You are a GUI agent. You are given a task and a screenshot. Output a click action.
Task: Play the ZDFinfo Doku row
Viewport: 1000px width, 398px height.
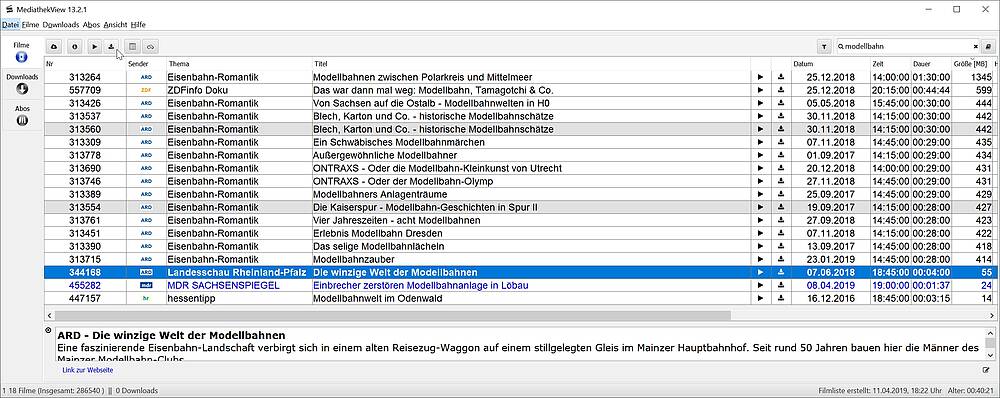click(x=760, y=90)
